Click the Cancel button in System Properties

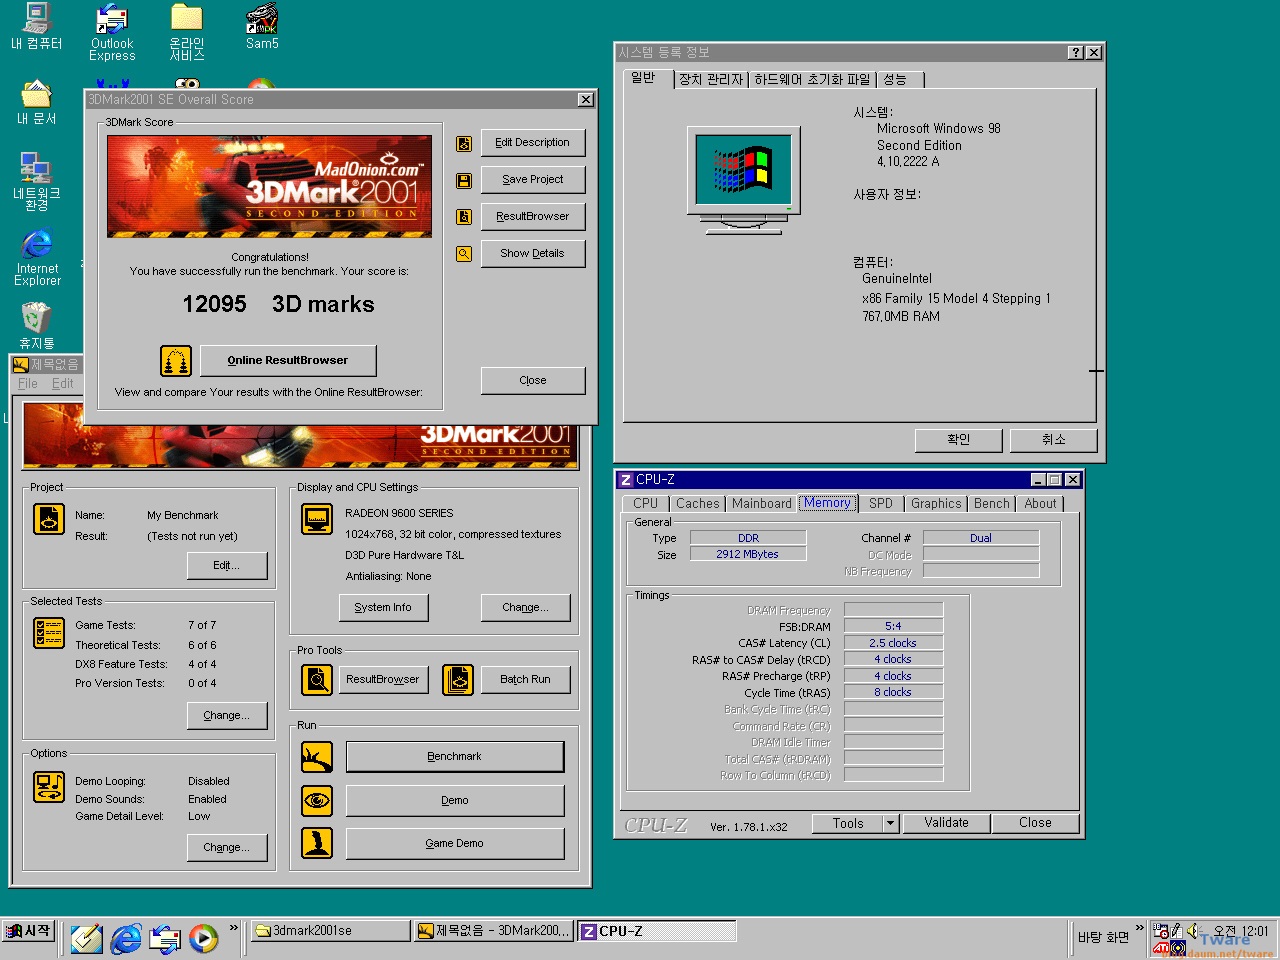point(1054,440)
